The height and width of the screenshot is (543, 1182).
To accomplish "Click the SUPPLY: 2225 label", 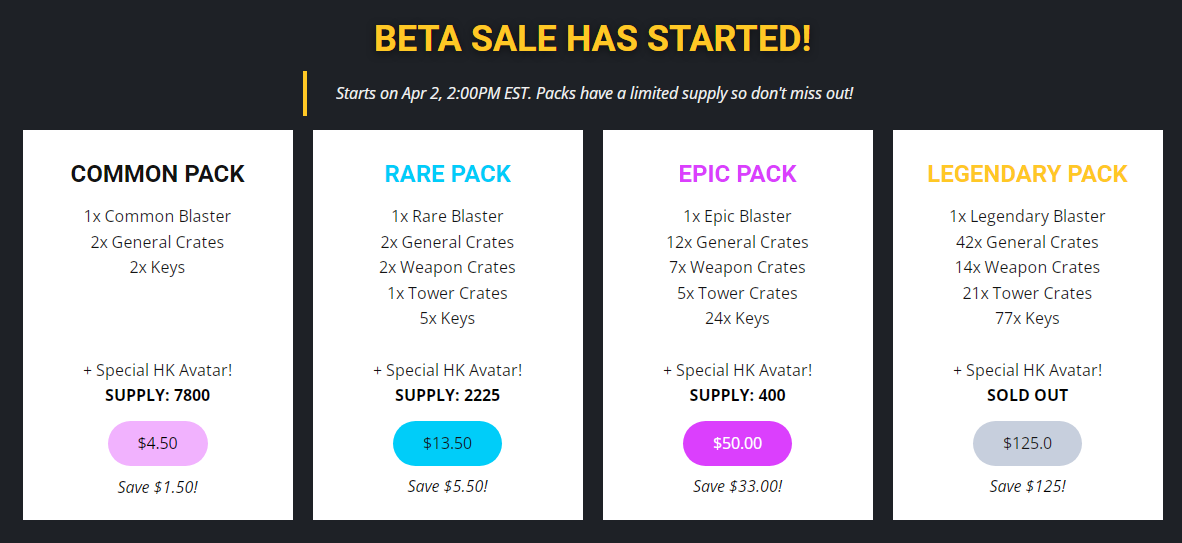I will click(447, 395).
